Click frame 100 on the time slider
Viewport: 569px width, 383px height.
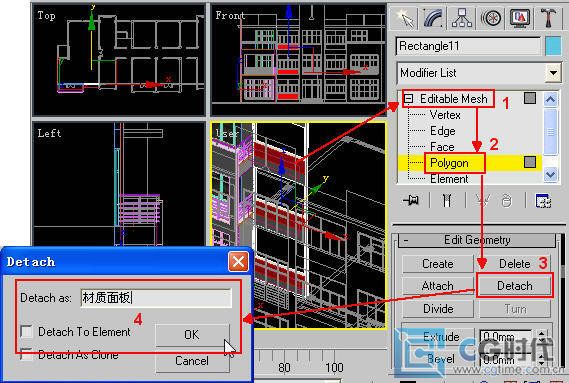tap(334, 368)
